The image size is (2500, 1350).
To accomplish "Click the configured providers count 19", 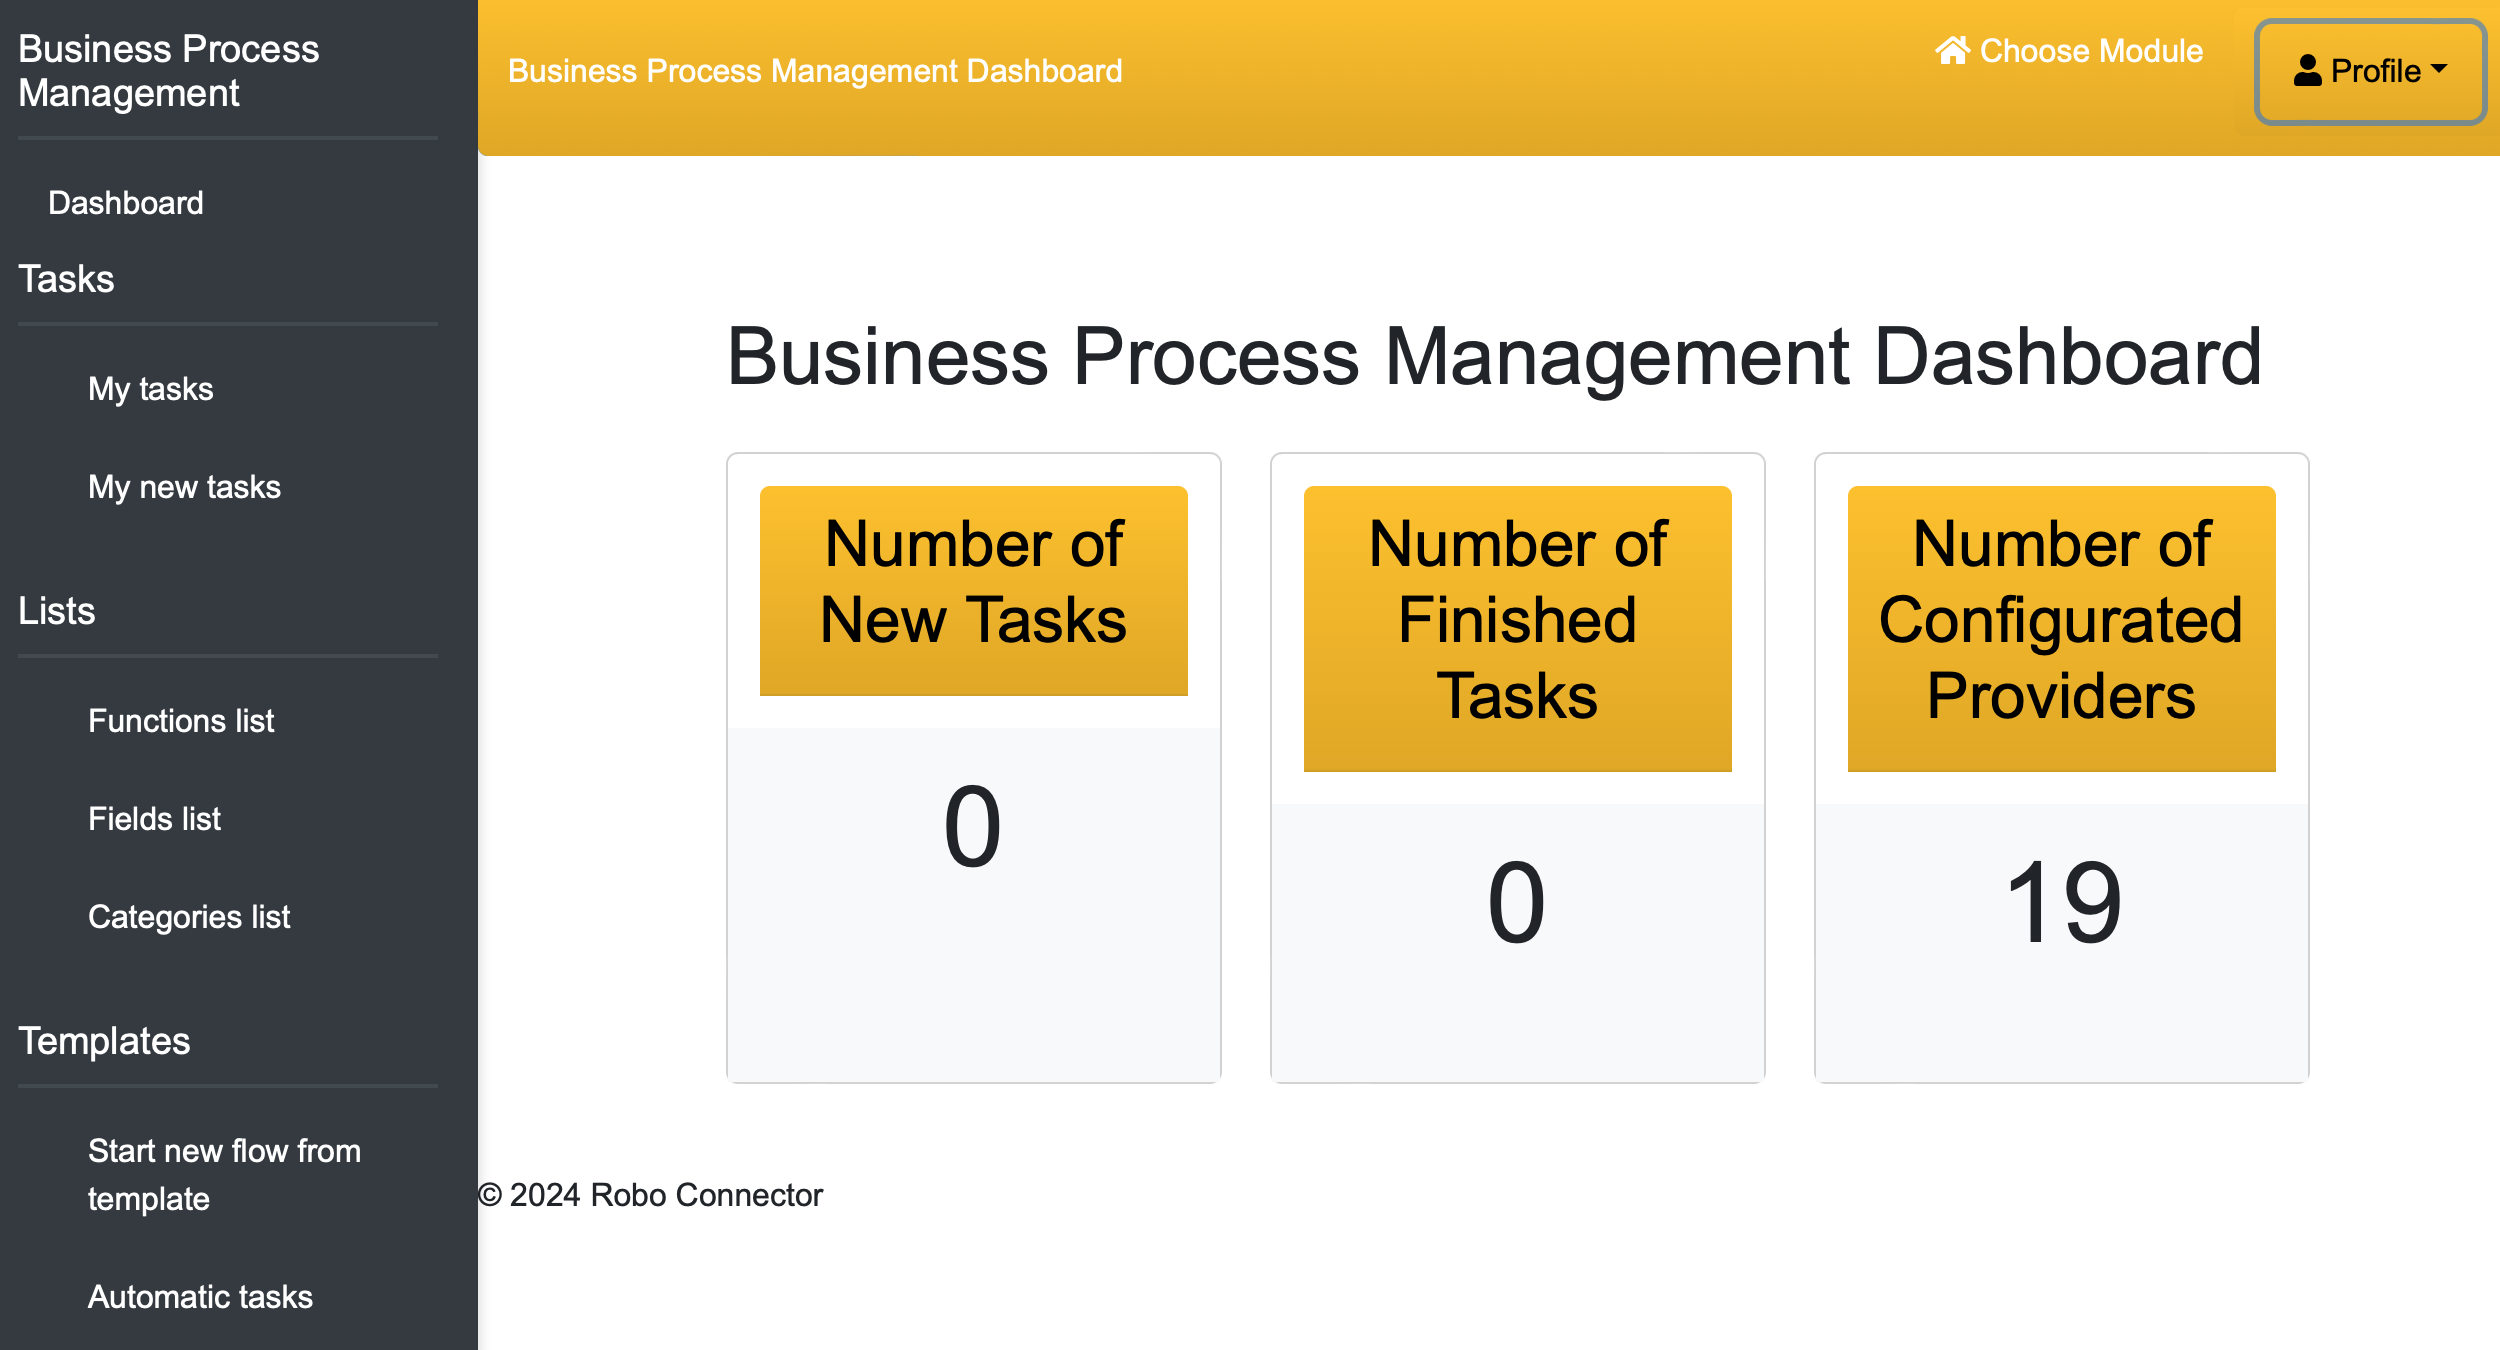I will pos(2062,904).
